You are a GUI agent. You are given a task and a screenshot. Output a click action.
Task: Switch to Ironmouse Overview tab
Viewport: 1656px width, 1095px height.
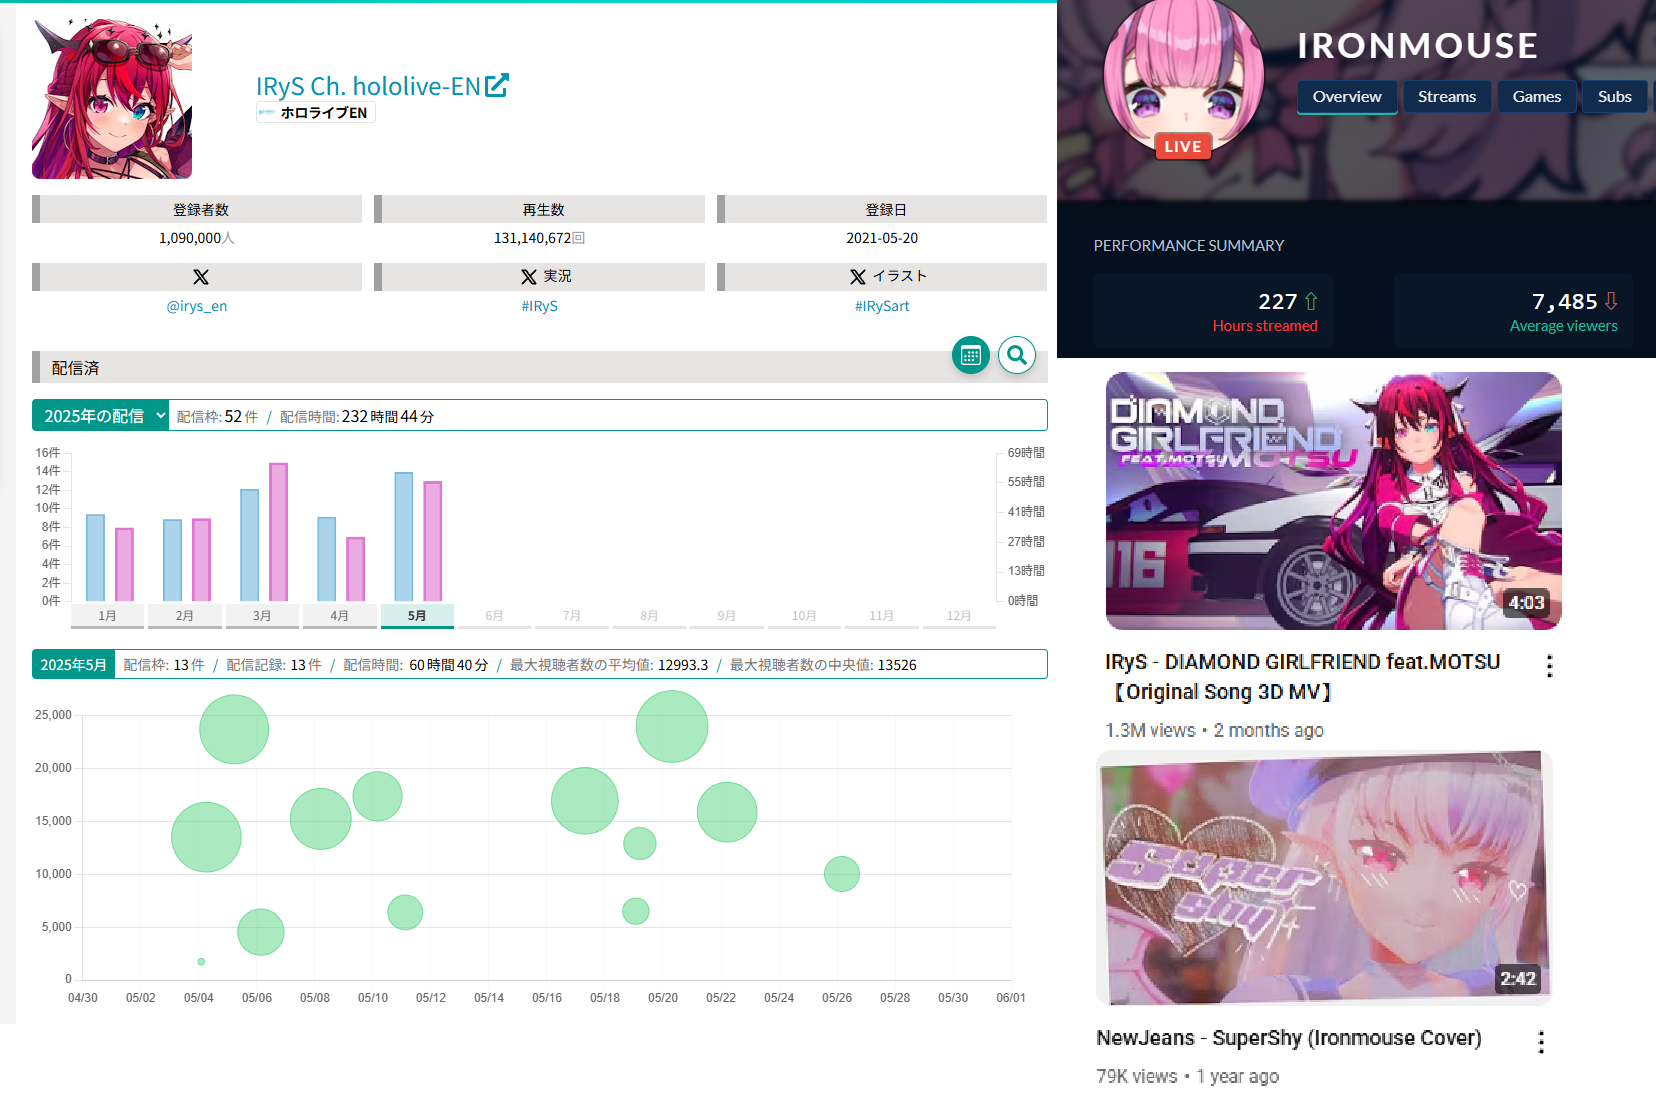1347,97
